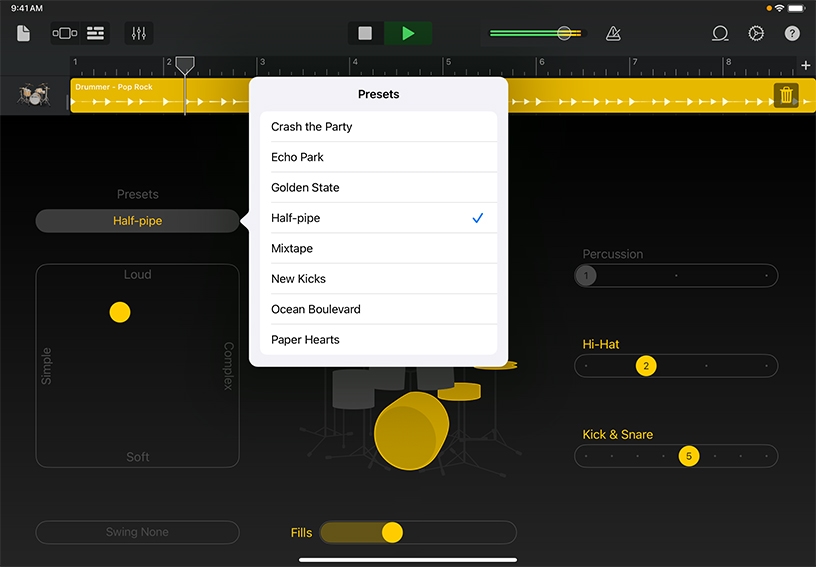Open the Swing None selector

pos(137,532)
